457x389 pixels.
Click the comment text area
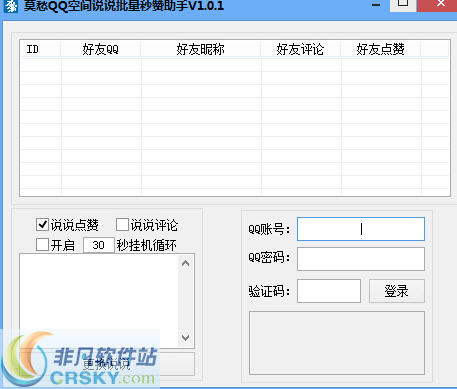(99, 301)
